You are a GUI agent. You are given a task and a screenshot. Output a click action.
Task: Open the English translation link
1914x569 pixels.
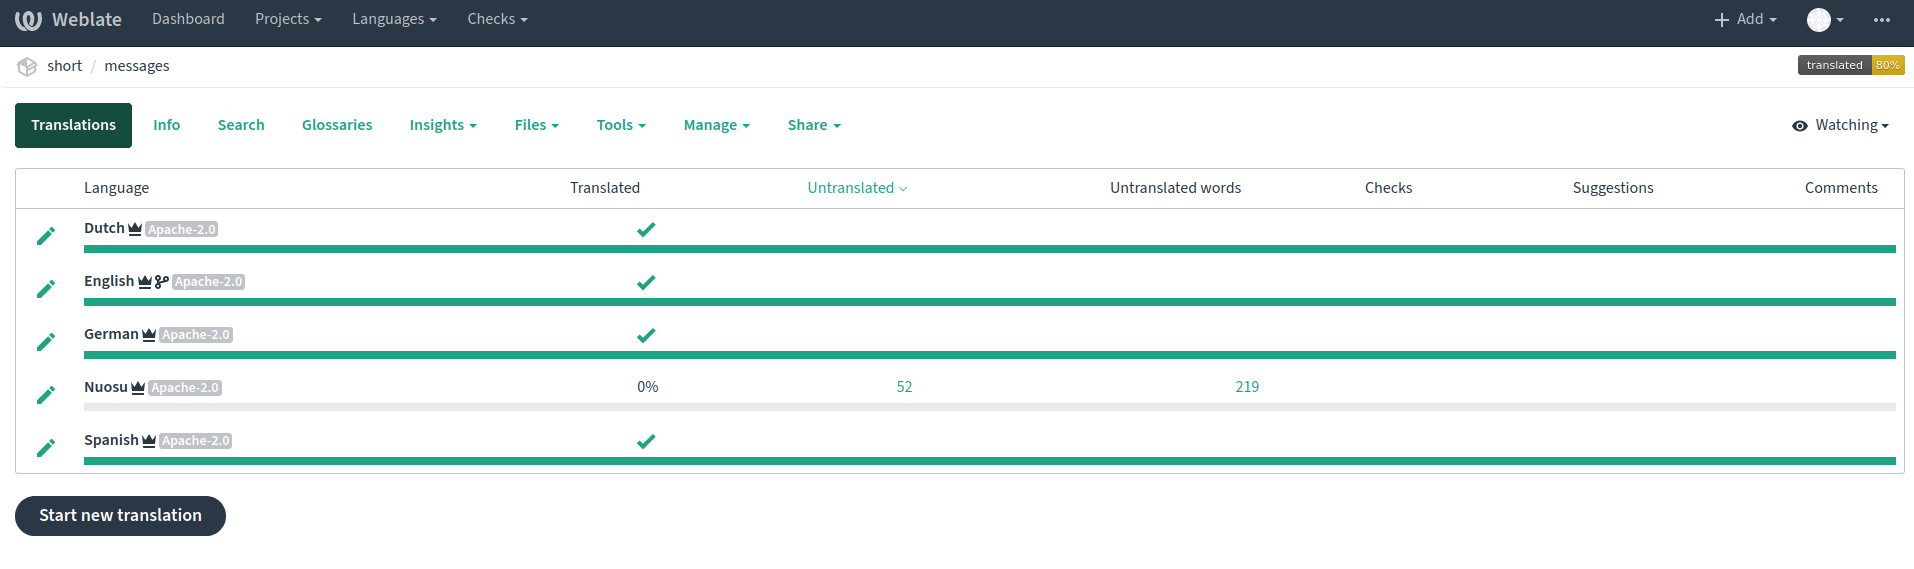(109, 281)
